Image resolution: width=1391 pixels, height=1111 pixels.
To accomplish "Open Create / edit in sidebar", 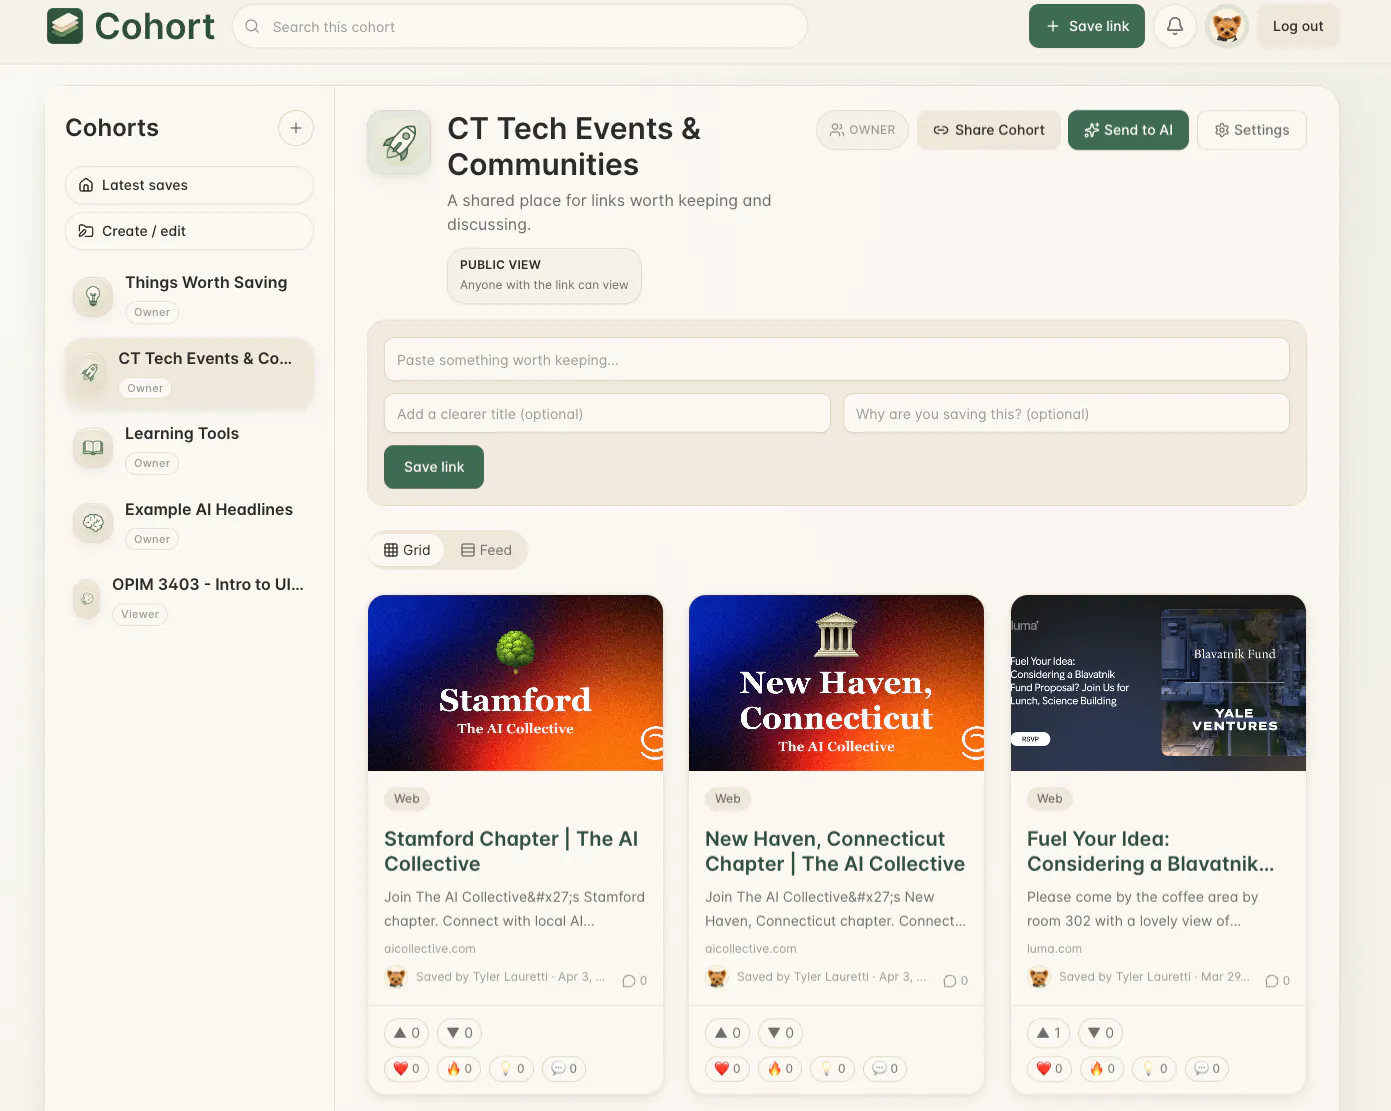I will (x=189, y=231).
